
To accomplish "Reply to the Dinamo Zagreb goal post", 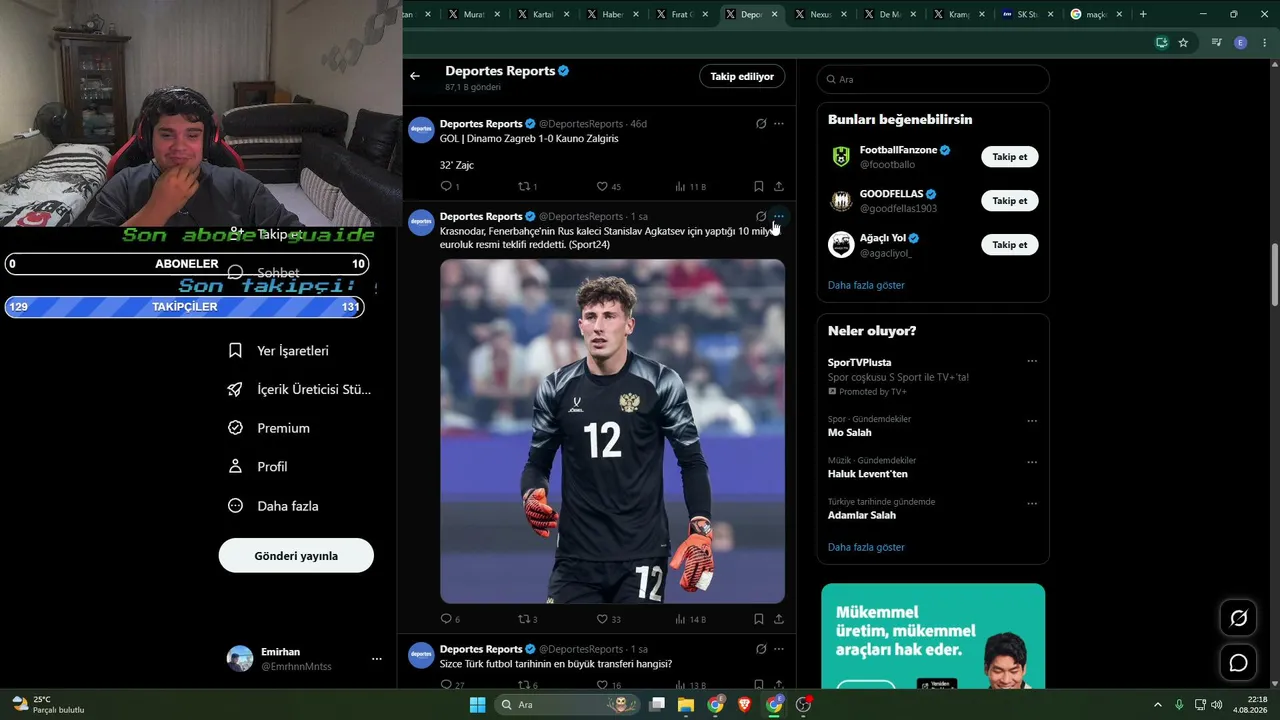I will point(446,186).
